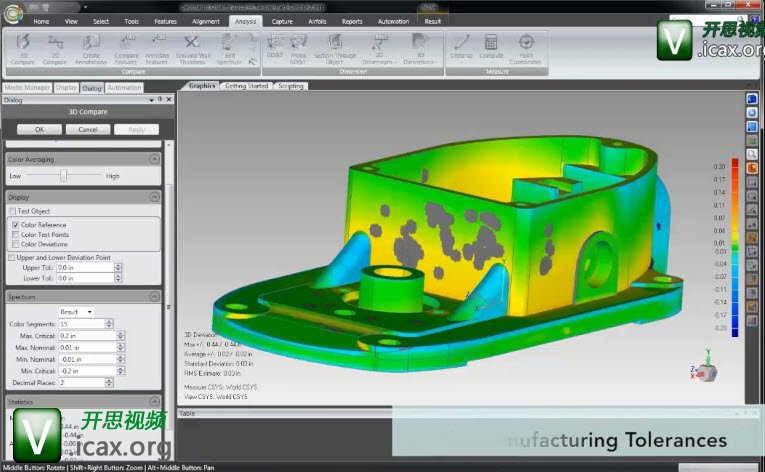Click the Color Averaging Low-High slider

coord(63,176)
